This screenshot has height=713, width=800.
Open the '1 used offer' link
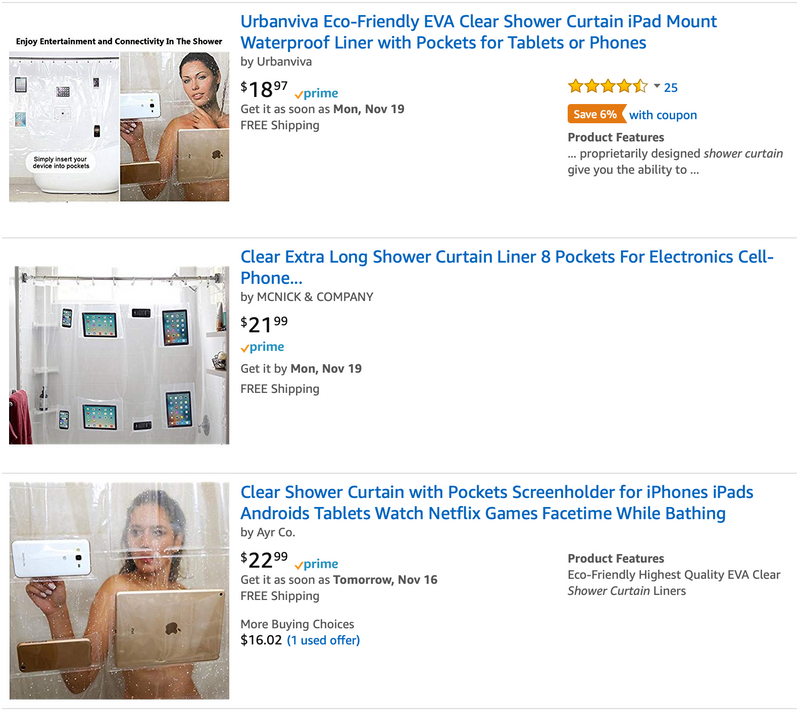tap(323, 640)
